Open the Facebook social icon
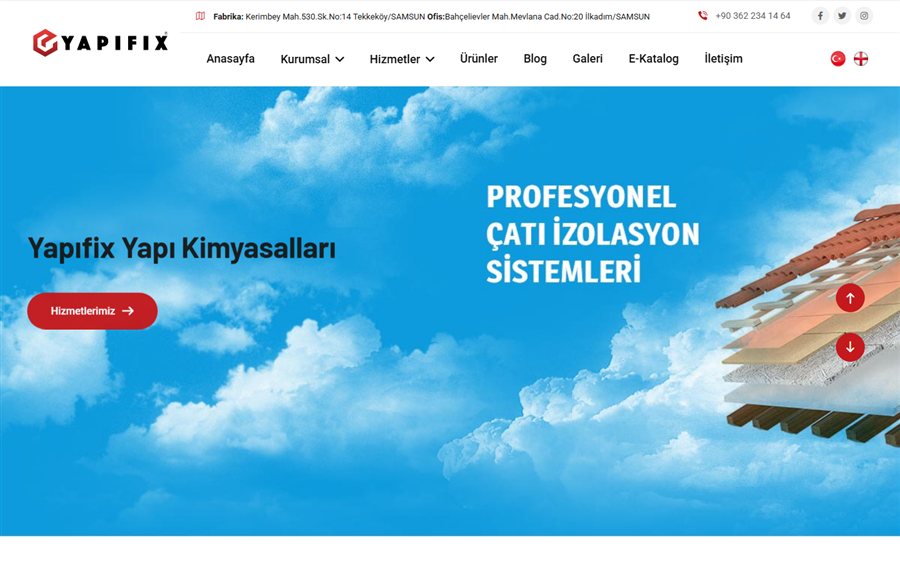Screen dimensions: 900x563 820,15
